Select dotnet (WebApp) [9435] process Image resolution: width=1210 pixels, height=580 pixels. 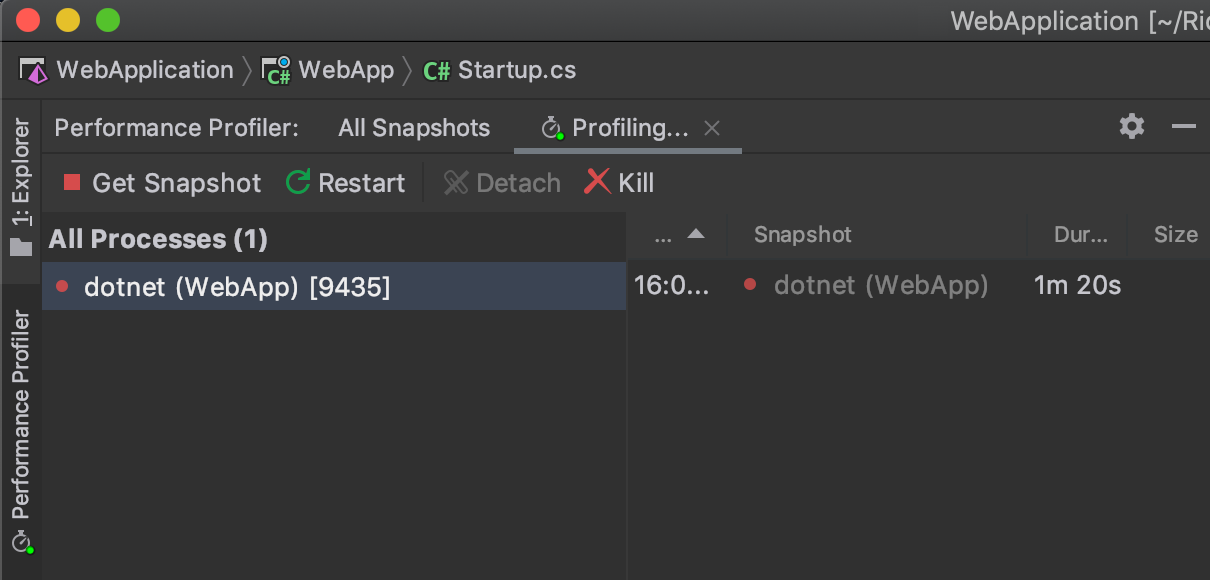236,287
